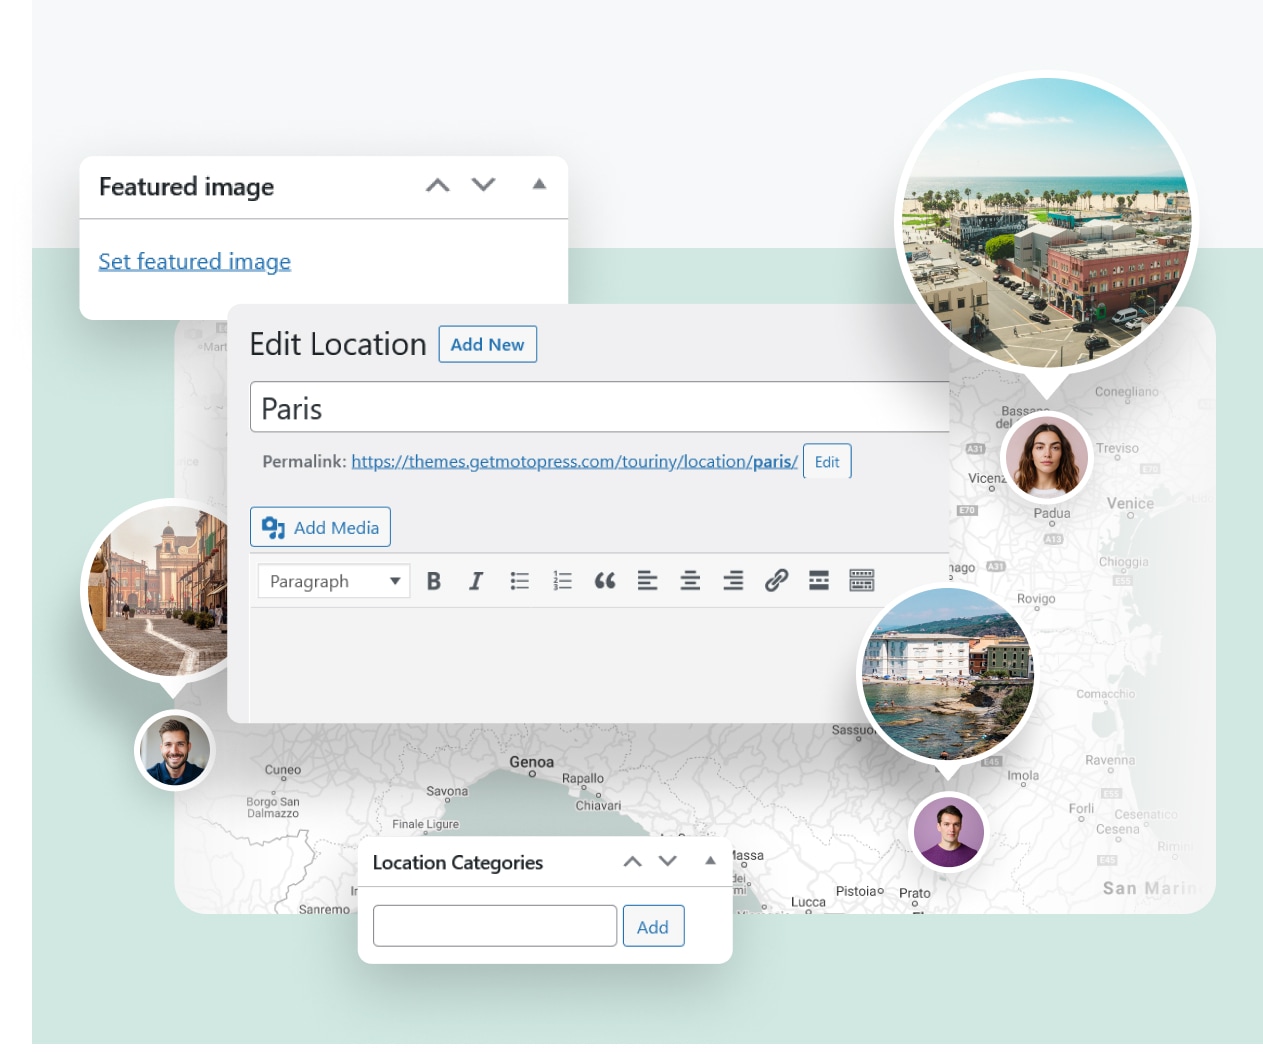Open the Add Media dialog

(x=320, y=527)
